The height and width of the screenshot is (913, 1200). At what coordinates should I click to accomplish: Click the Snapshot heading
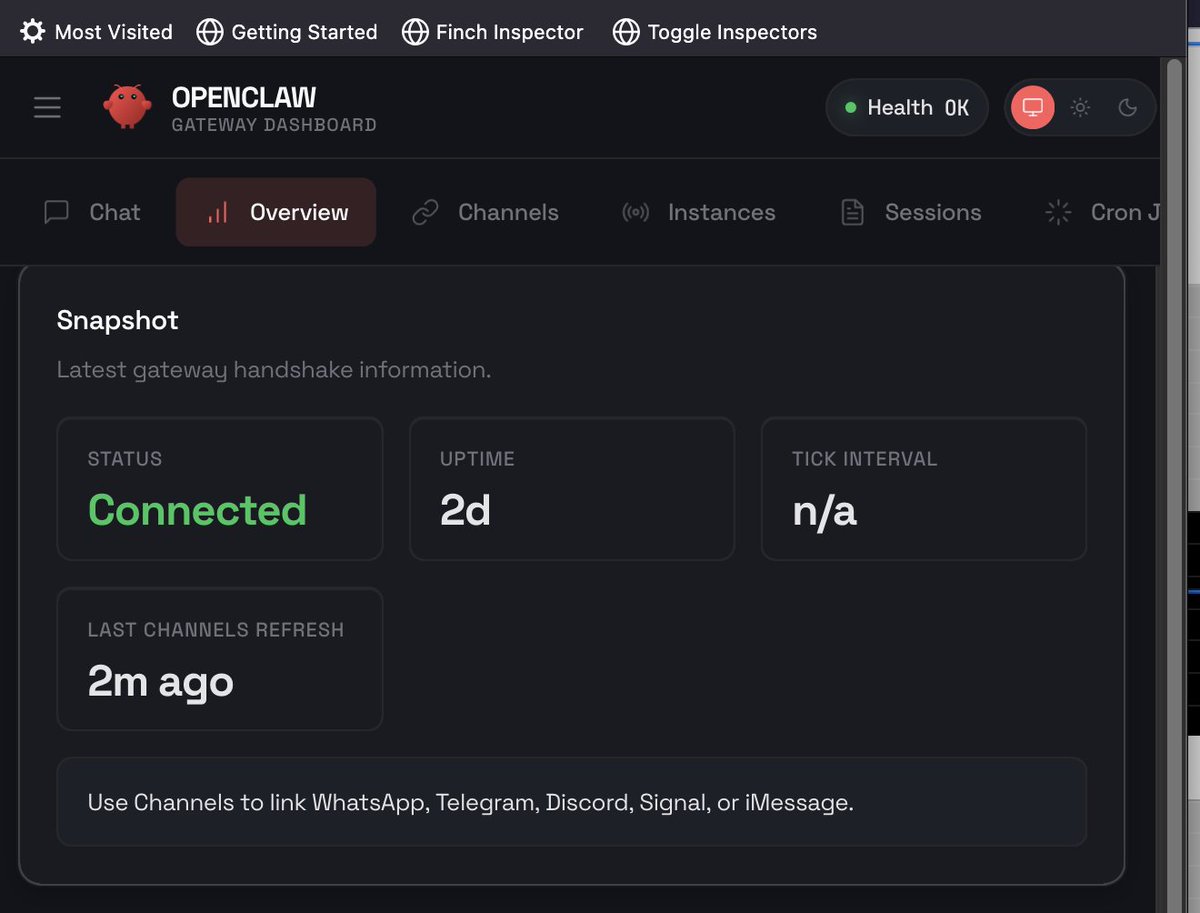point(117,320)
